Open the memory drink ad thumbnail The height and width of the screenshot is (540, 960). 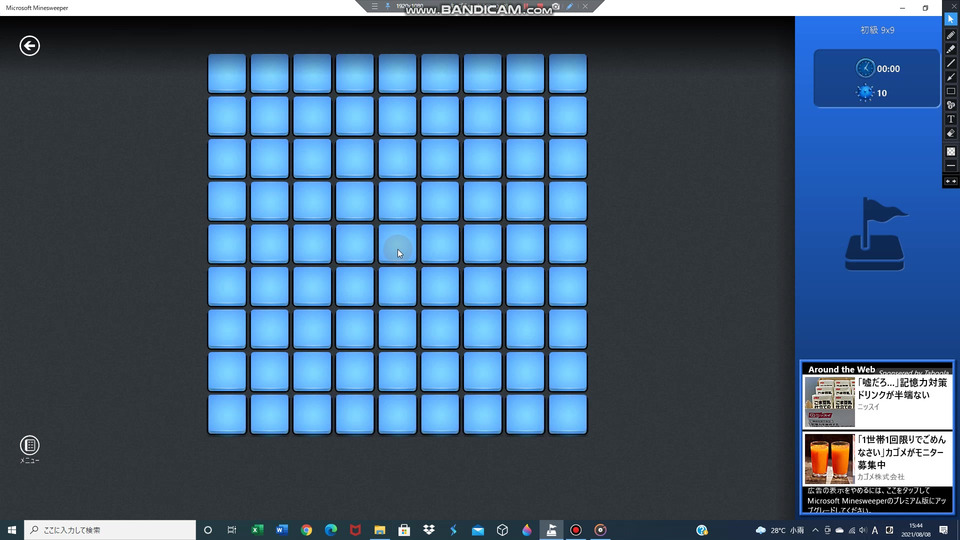click(x=830, y=402)
